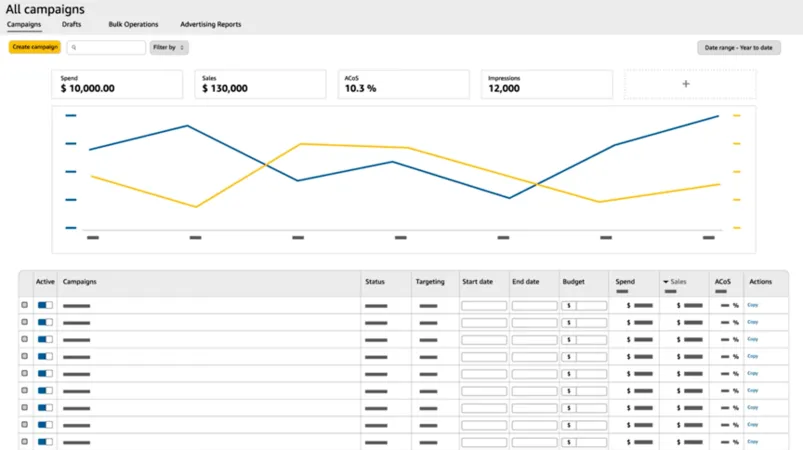Click the Create campaign button
803x450 pixels.
click(x=35, y=47)
